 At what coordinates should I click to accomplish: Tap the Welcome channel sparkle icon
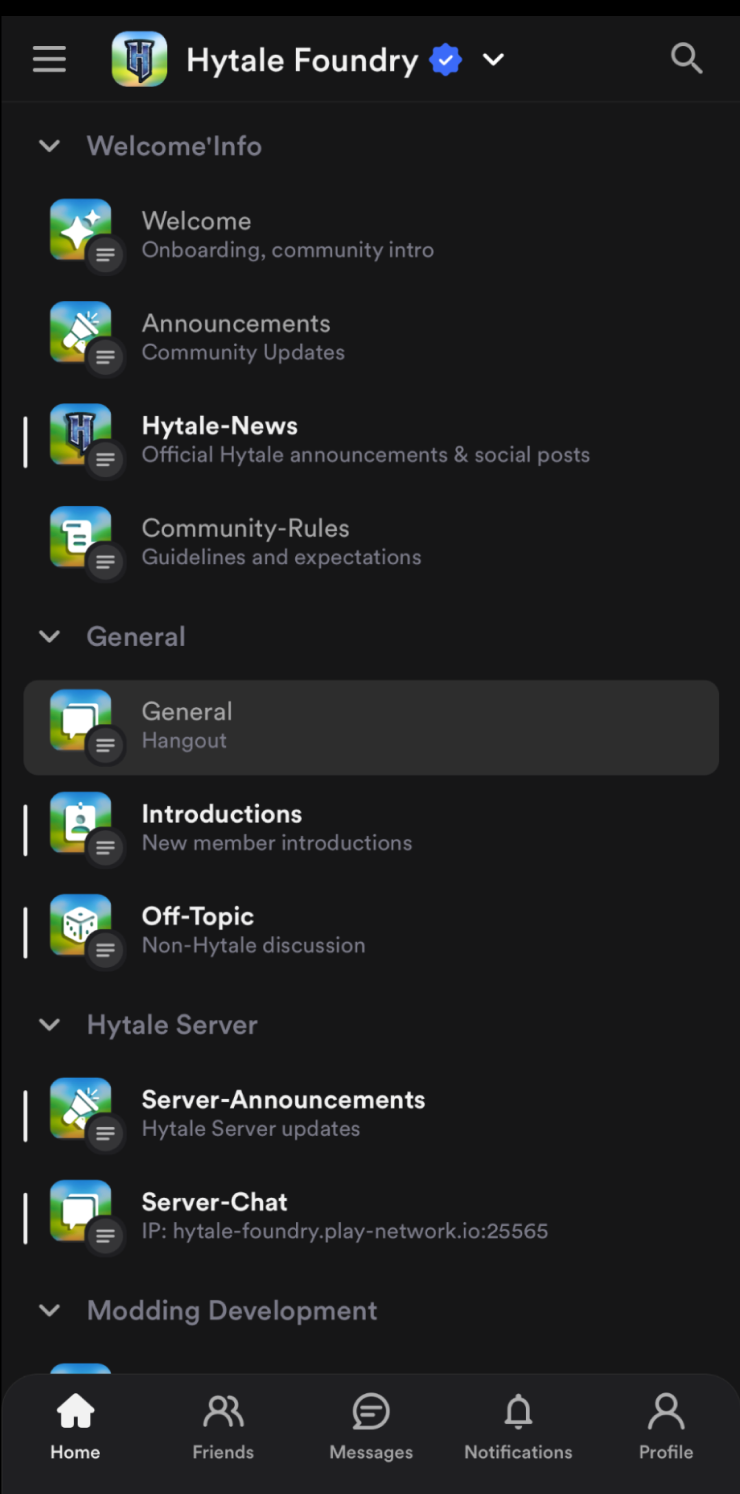coord(81,230)
